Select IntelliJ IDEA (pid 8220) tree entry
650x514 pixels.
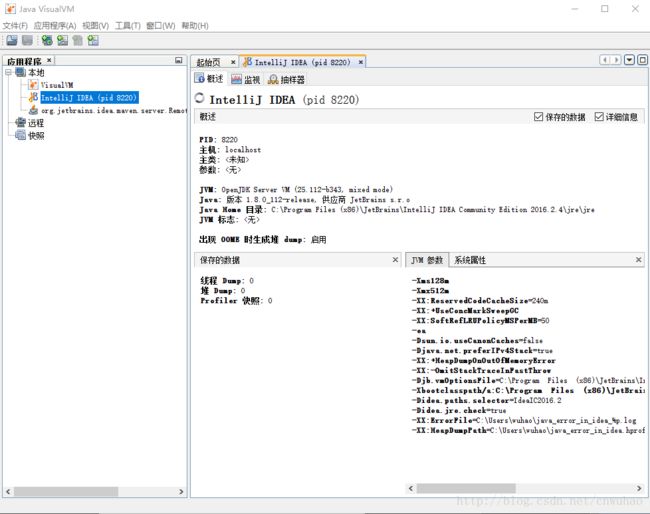pos(89,98)
